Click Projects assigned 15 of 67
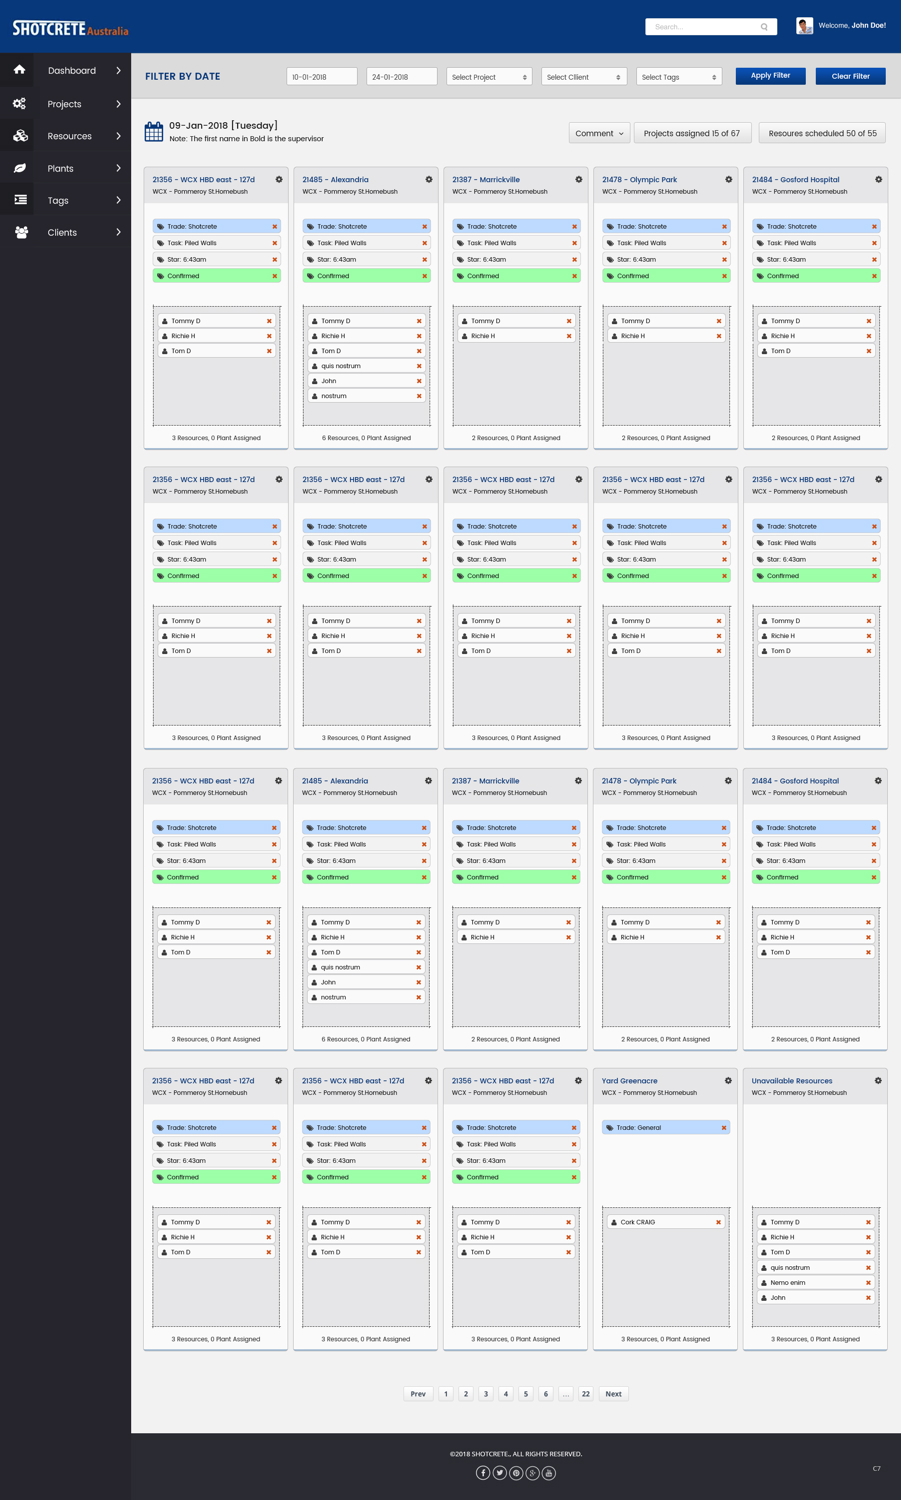 [692, 133]
